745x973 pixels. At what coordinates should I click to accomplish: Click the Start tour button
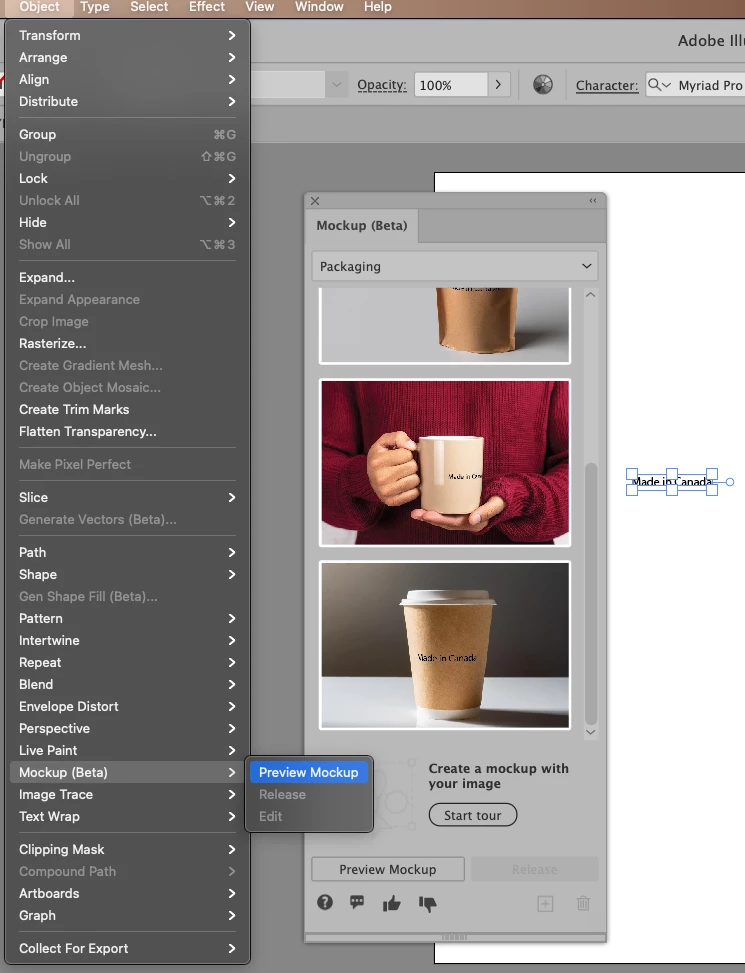click(x=473, y=815)
